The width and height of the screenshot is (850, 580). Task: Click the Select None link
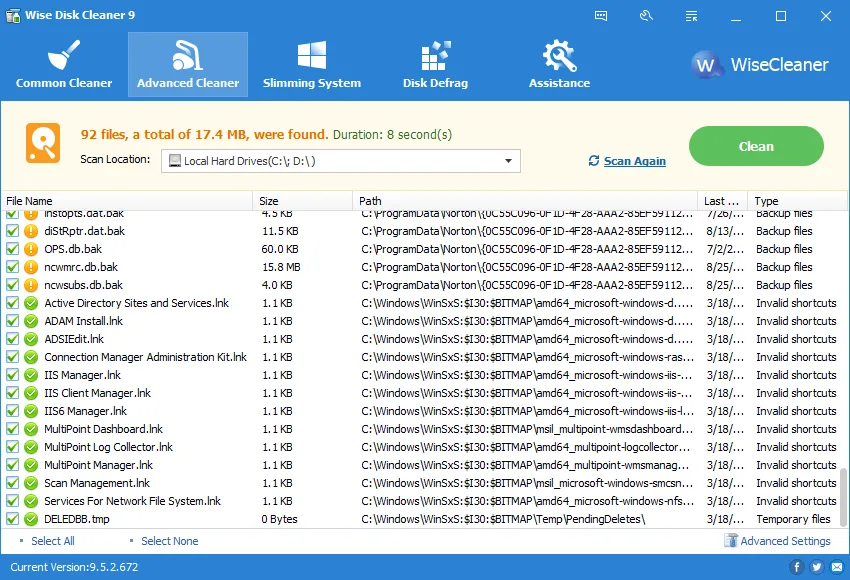coord(170,541)
